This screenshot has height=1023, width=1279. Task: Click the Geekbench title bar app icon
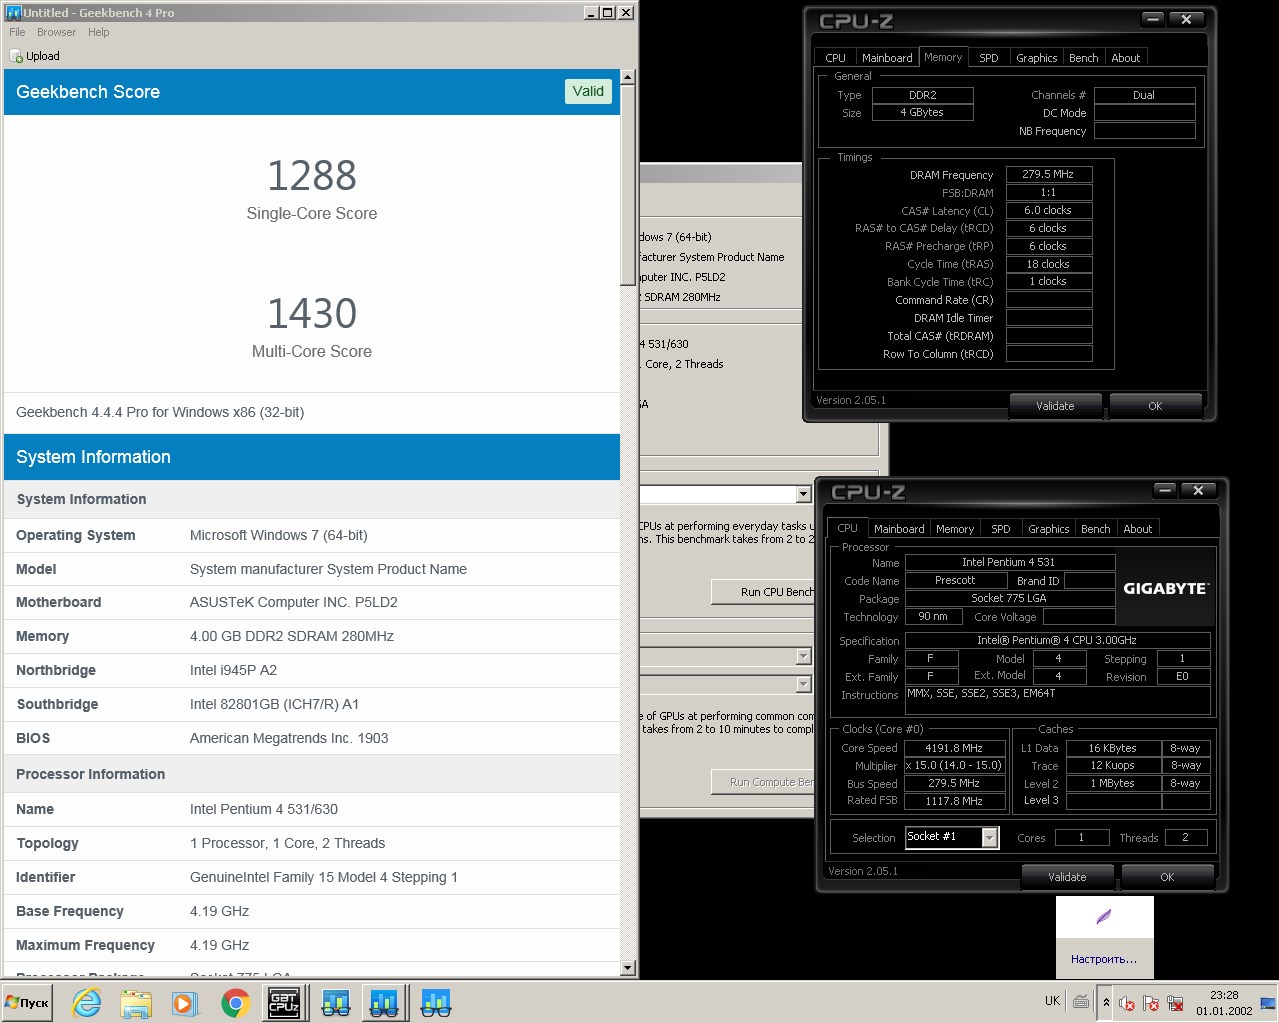click(13, 12)
